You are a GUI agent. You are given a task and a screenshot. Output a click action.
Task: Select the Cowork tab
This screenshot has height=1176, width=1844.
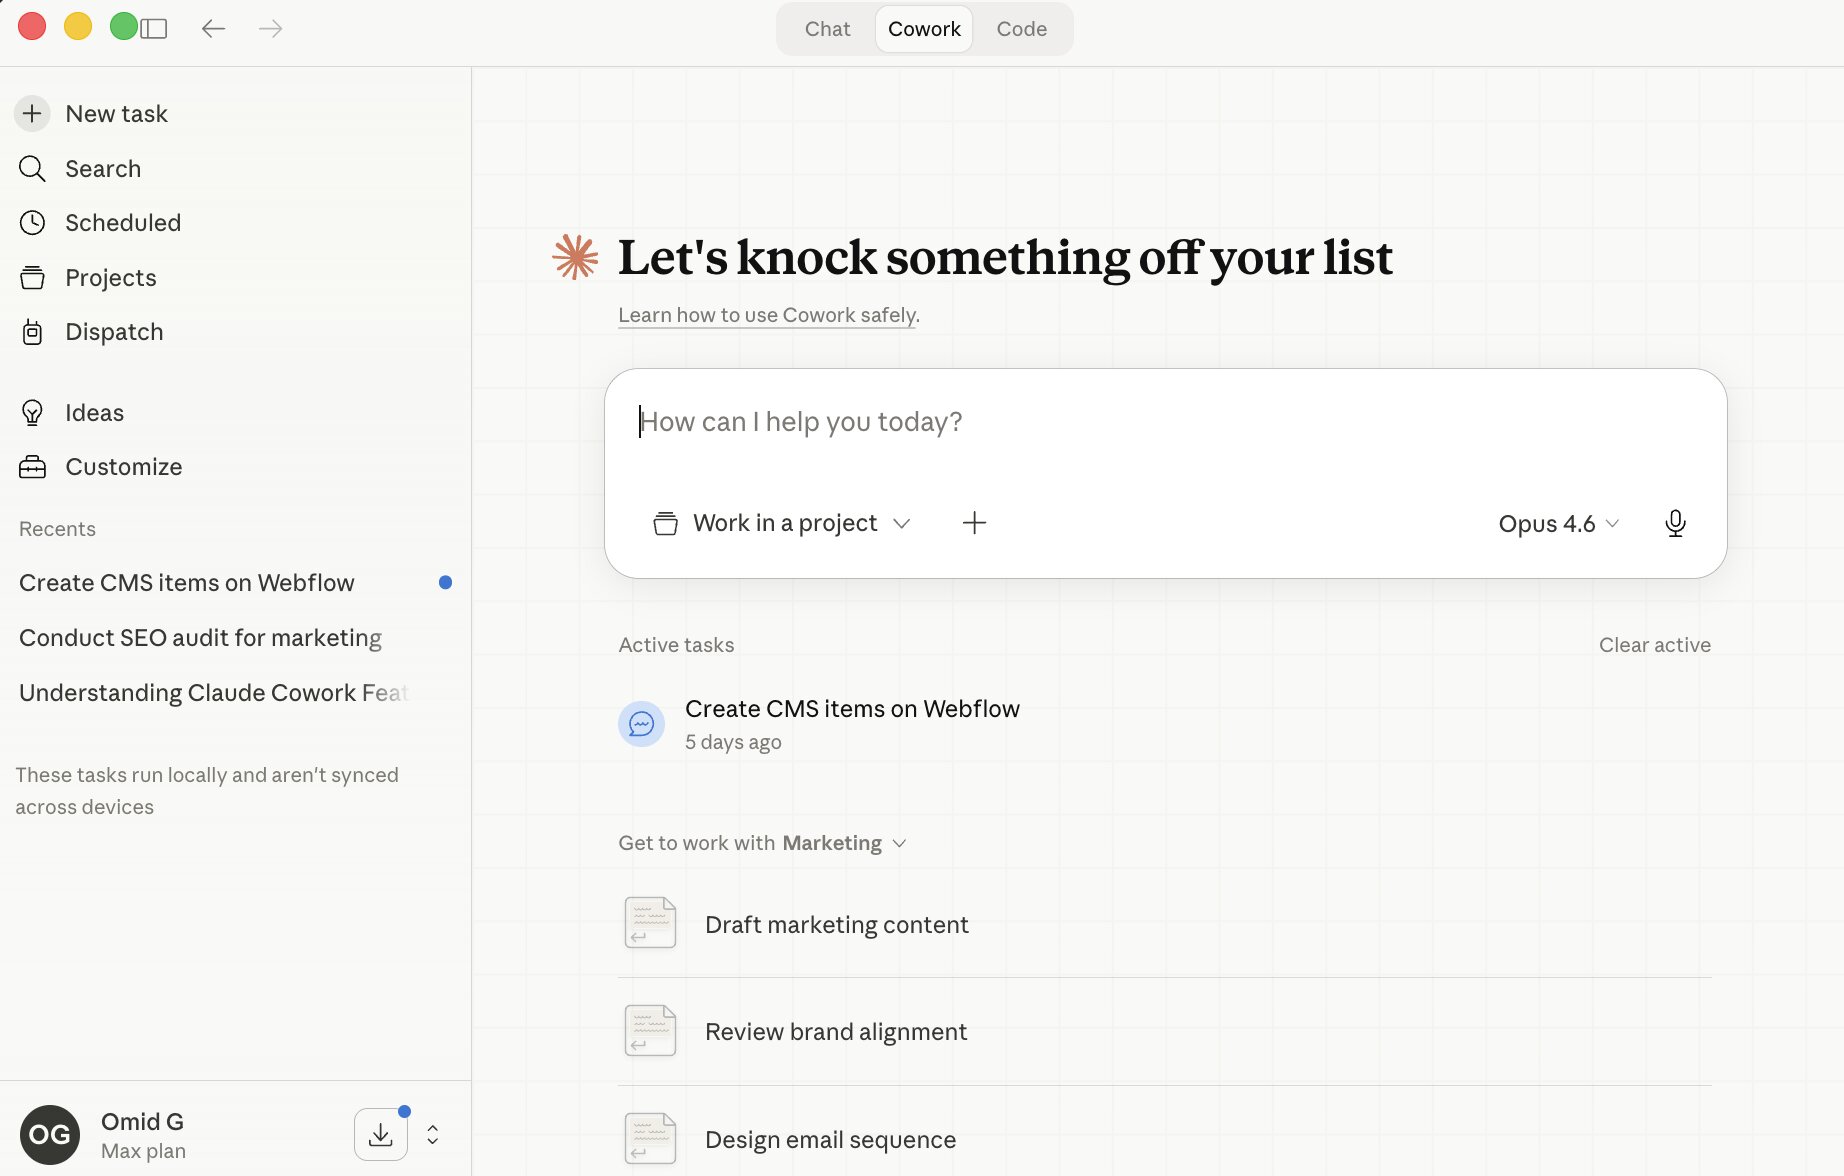[924, 29]
